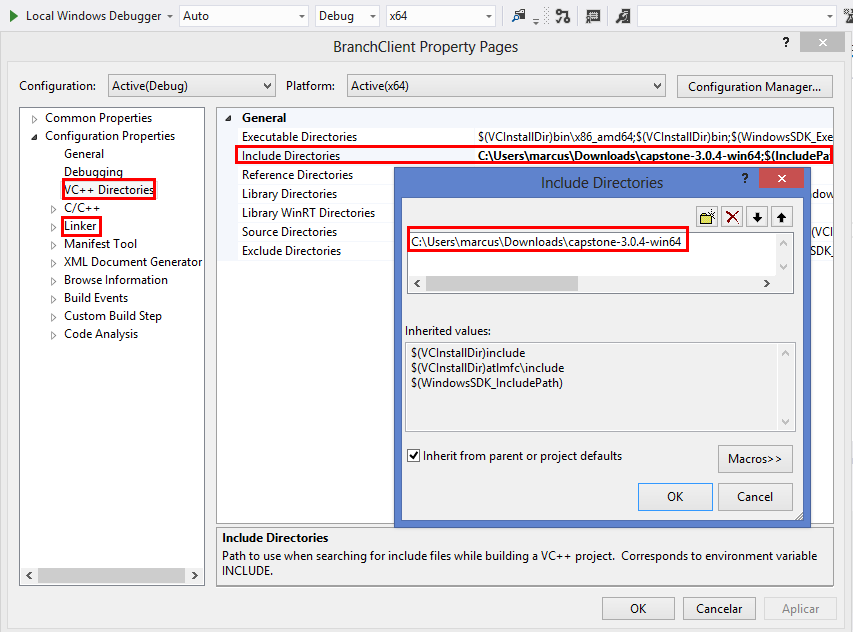
Task: Click the Macros>> button
Action: pos(755,459)
